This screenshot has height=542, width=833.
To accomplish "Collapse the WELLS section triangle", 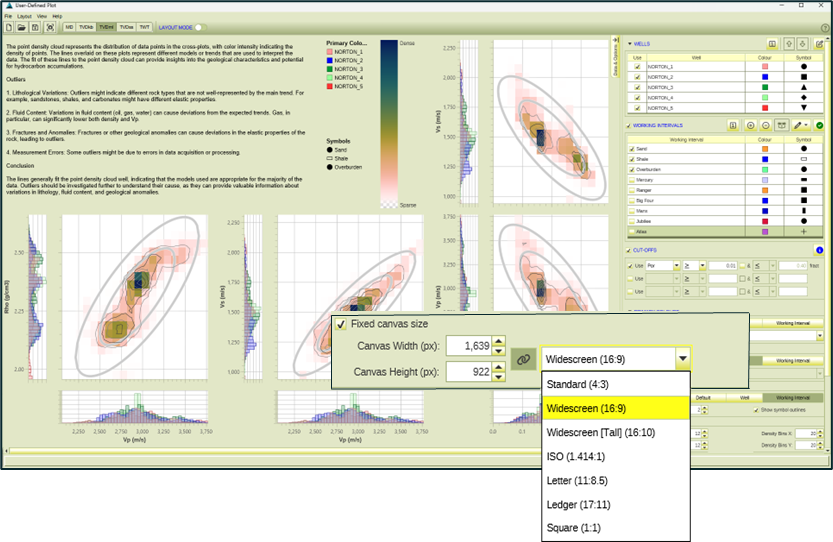I will tap(630, 44).
